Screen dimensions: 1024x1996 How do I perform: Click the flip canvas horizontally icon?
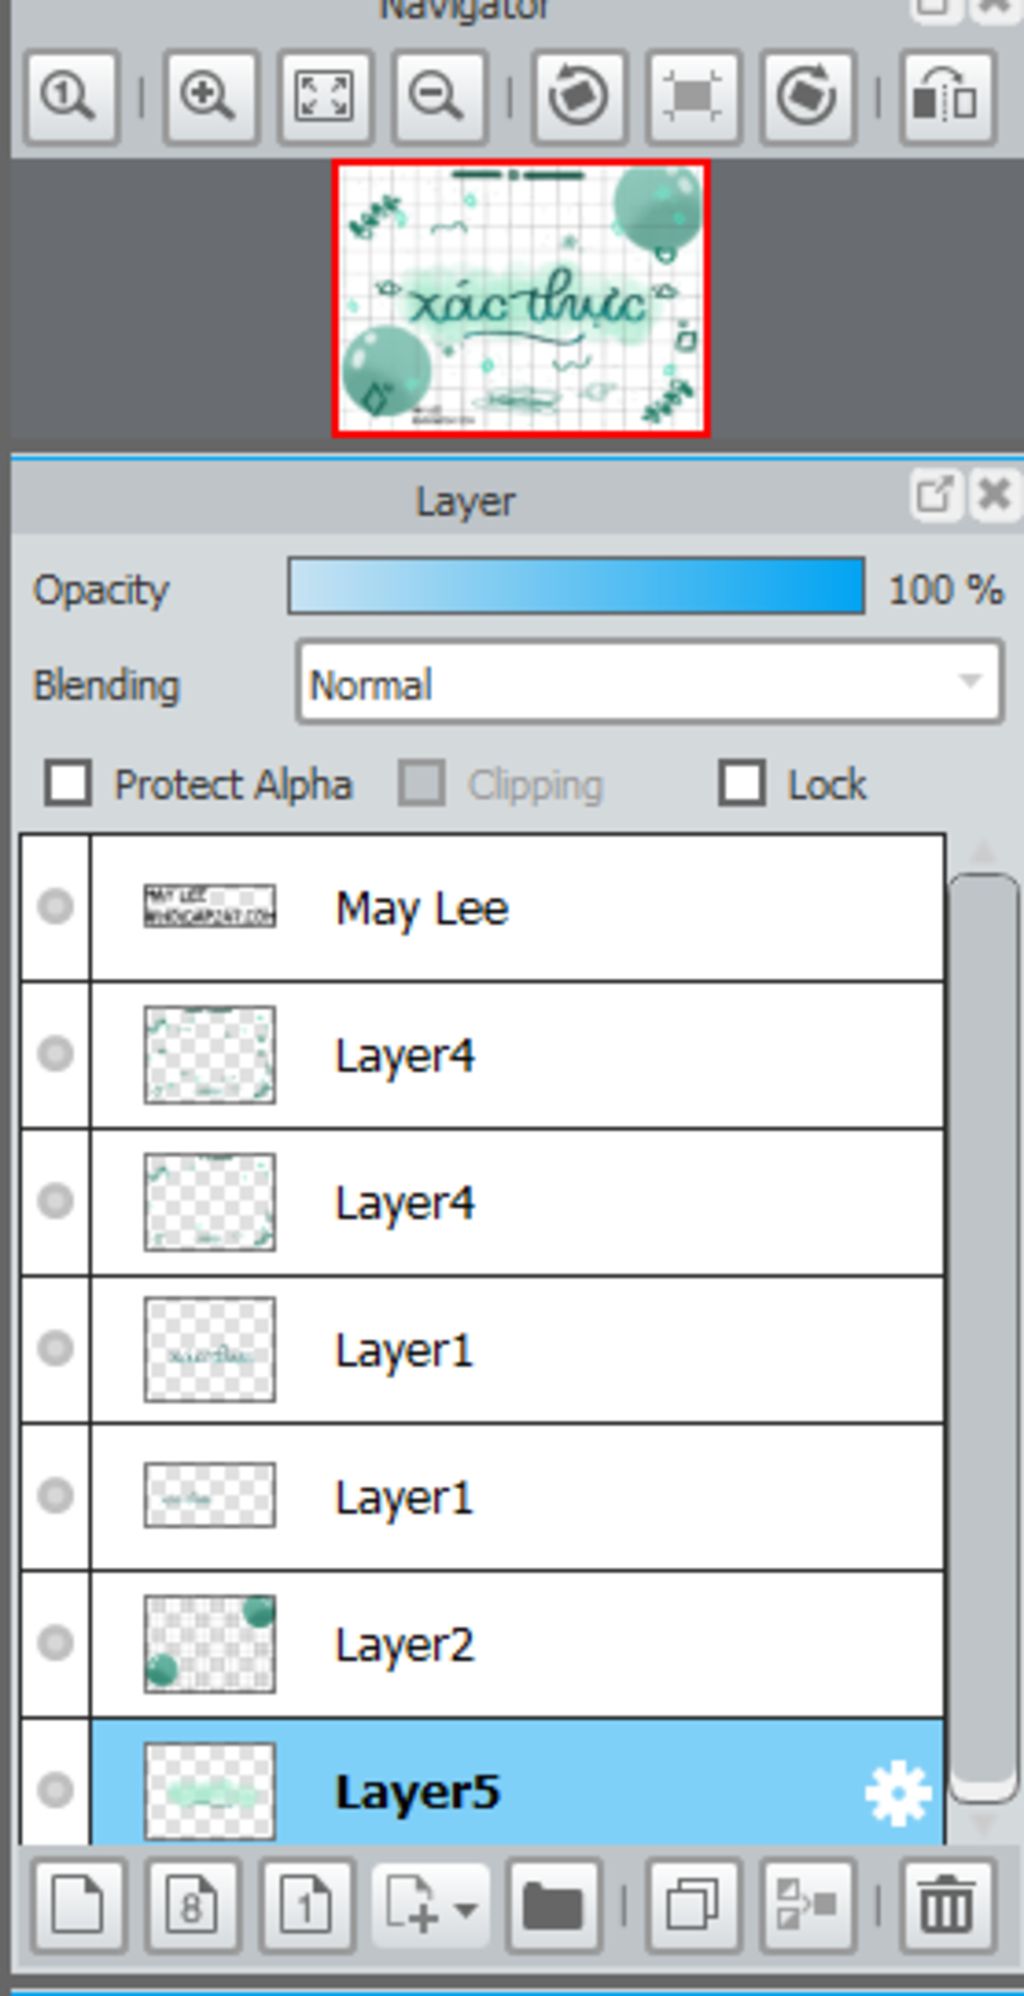947,97
